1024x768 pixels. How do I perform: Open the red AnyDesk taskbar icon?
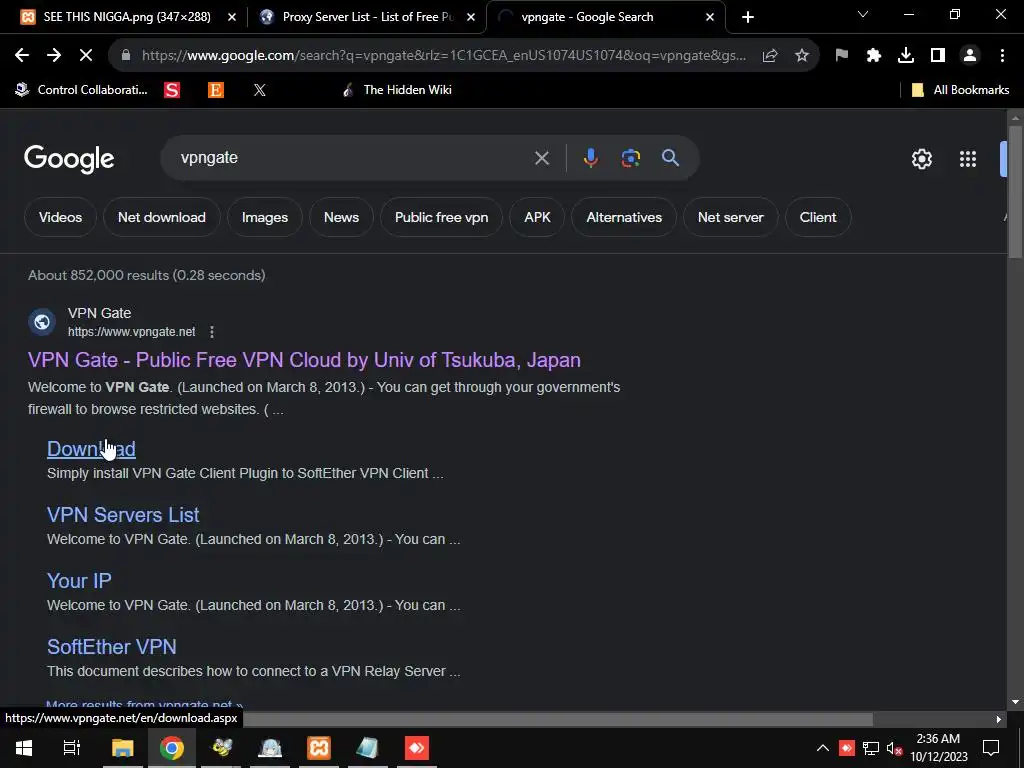417,748
